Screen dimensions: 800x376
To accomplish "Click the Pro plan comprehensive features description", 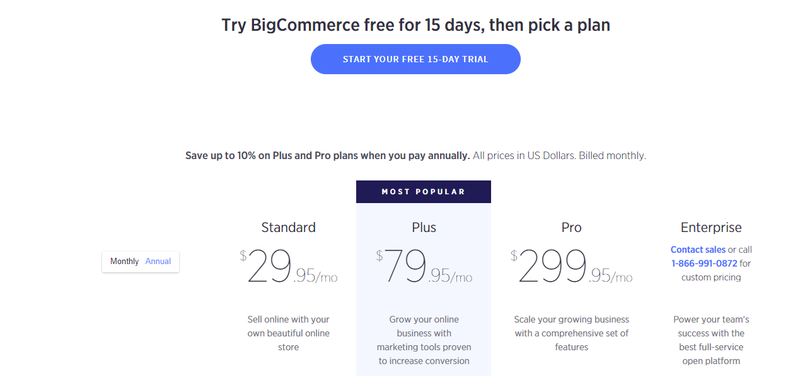I will coord(571,333).
